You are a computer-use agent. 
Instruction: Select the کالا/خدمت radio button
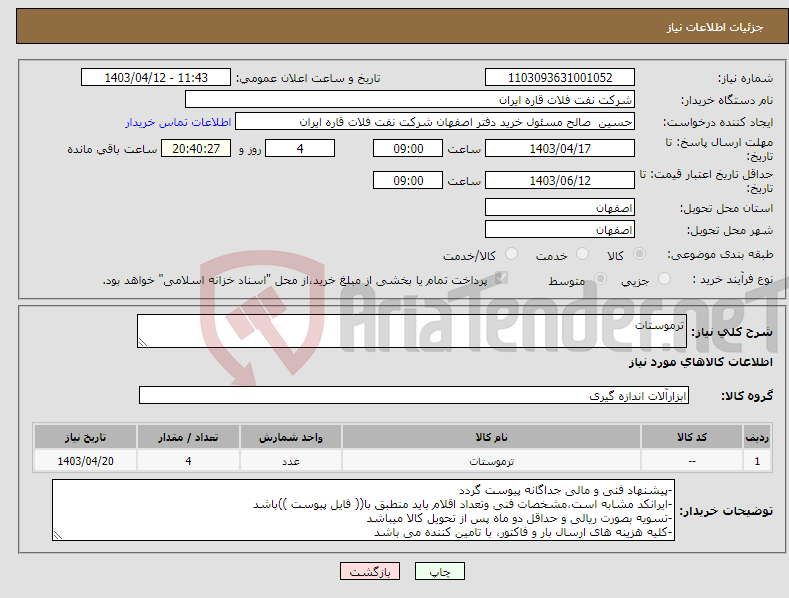coord(511,254)
